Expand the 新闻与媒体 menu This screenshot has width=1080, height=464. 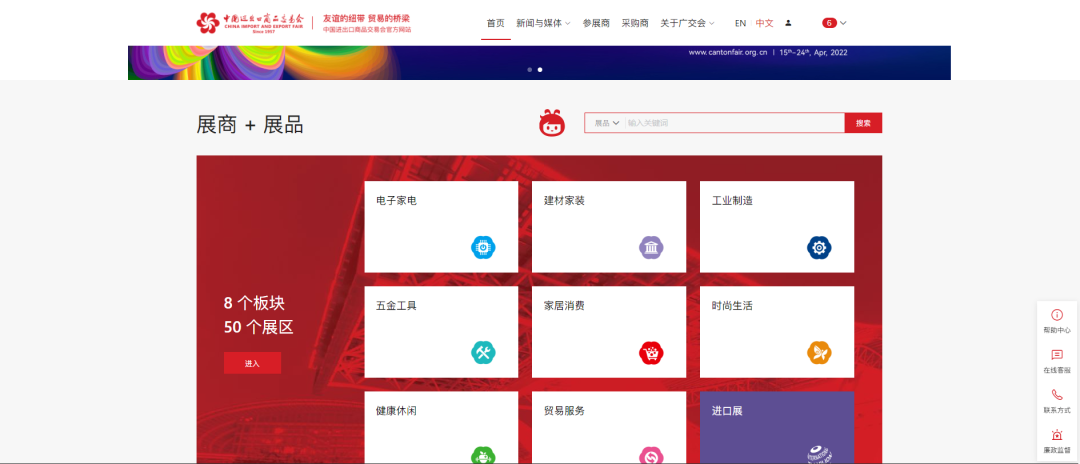[543, 23]
